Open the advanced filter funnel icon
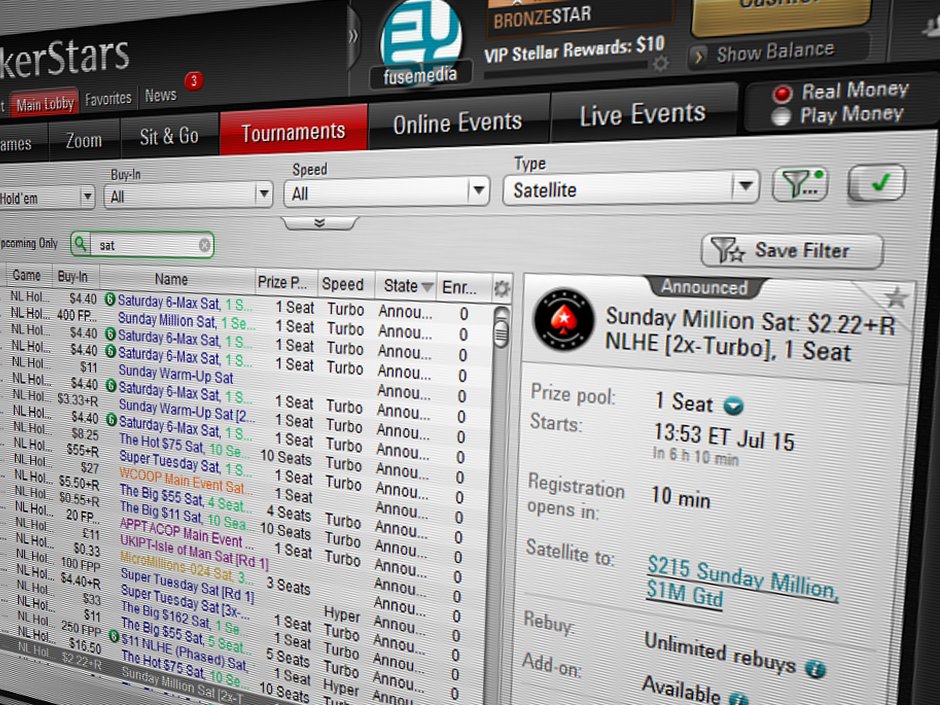 click(800, 184)
